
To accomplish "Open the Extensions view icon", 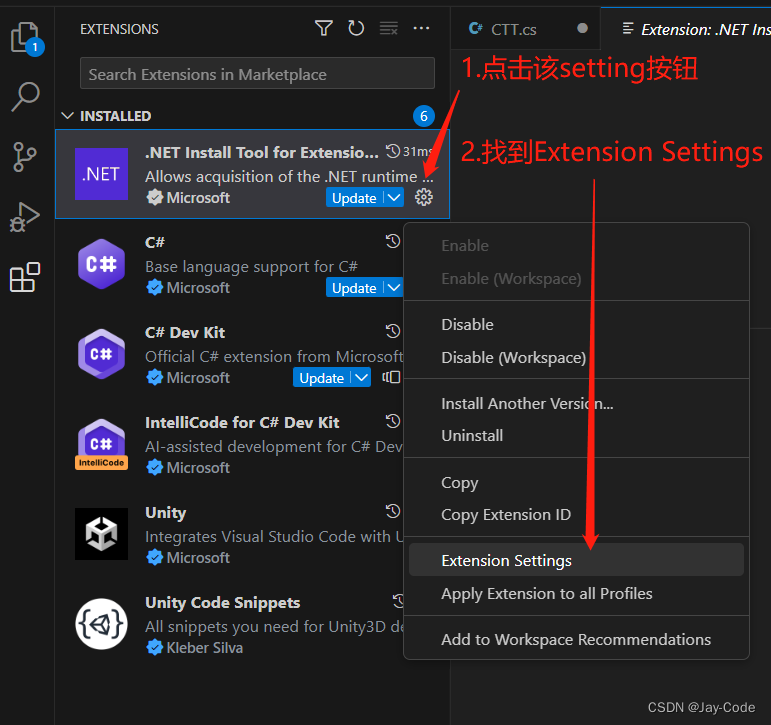I will point(25,277).
